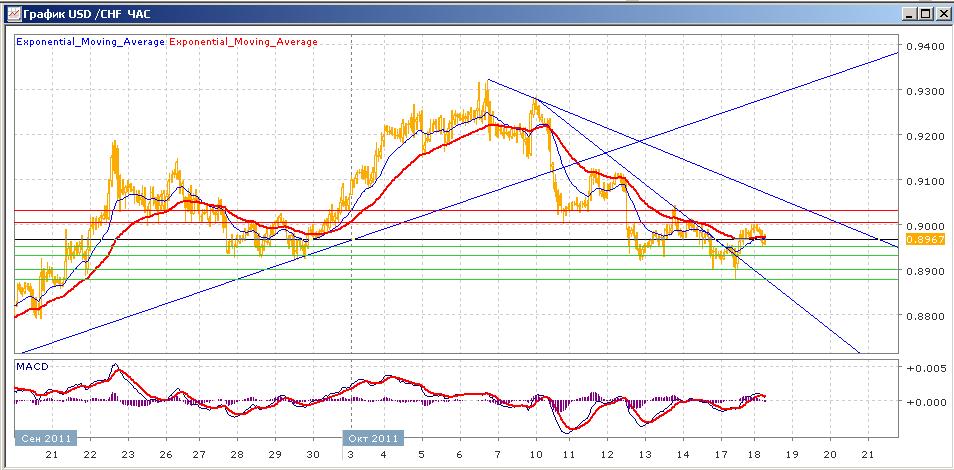Click date 19 on the time axis
Screen dimensions: 954x470
[x=793, y=455]
